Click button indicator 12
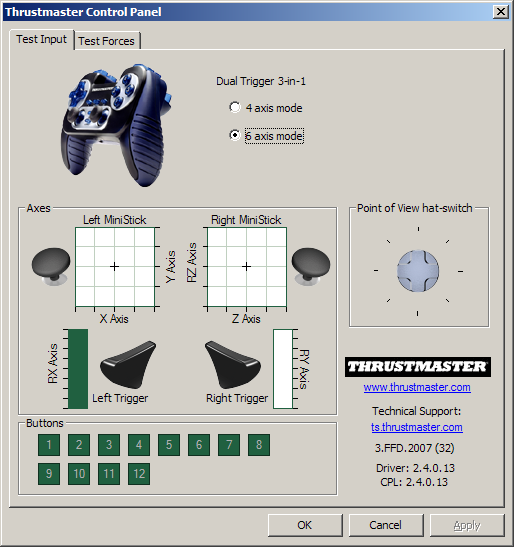 tap(139, 474)
